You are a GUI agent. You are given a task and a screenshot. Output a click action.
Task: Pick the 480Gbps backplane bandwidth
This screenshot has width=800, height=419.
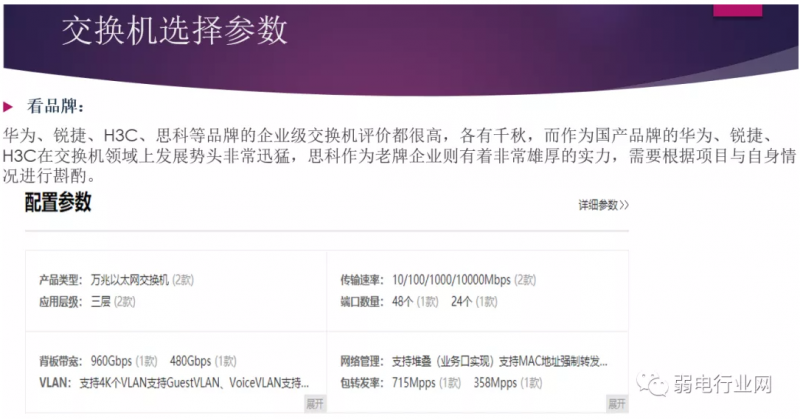pyautogui.click(x=190, y=361)
